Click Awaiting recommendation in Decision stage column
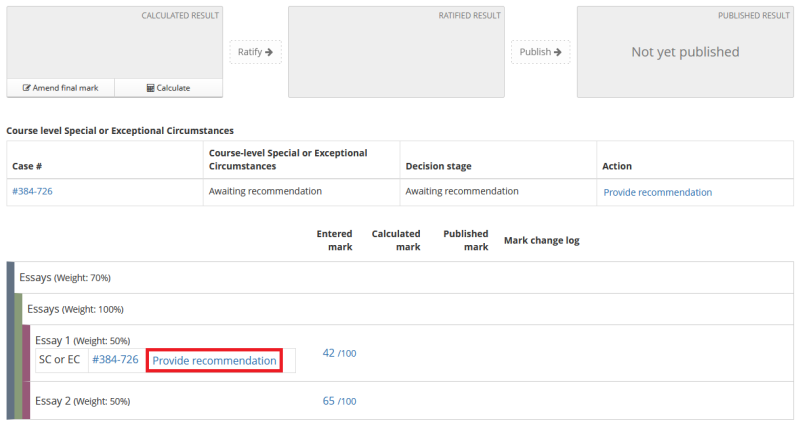 pyautogui.click(x=462, y=191)
